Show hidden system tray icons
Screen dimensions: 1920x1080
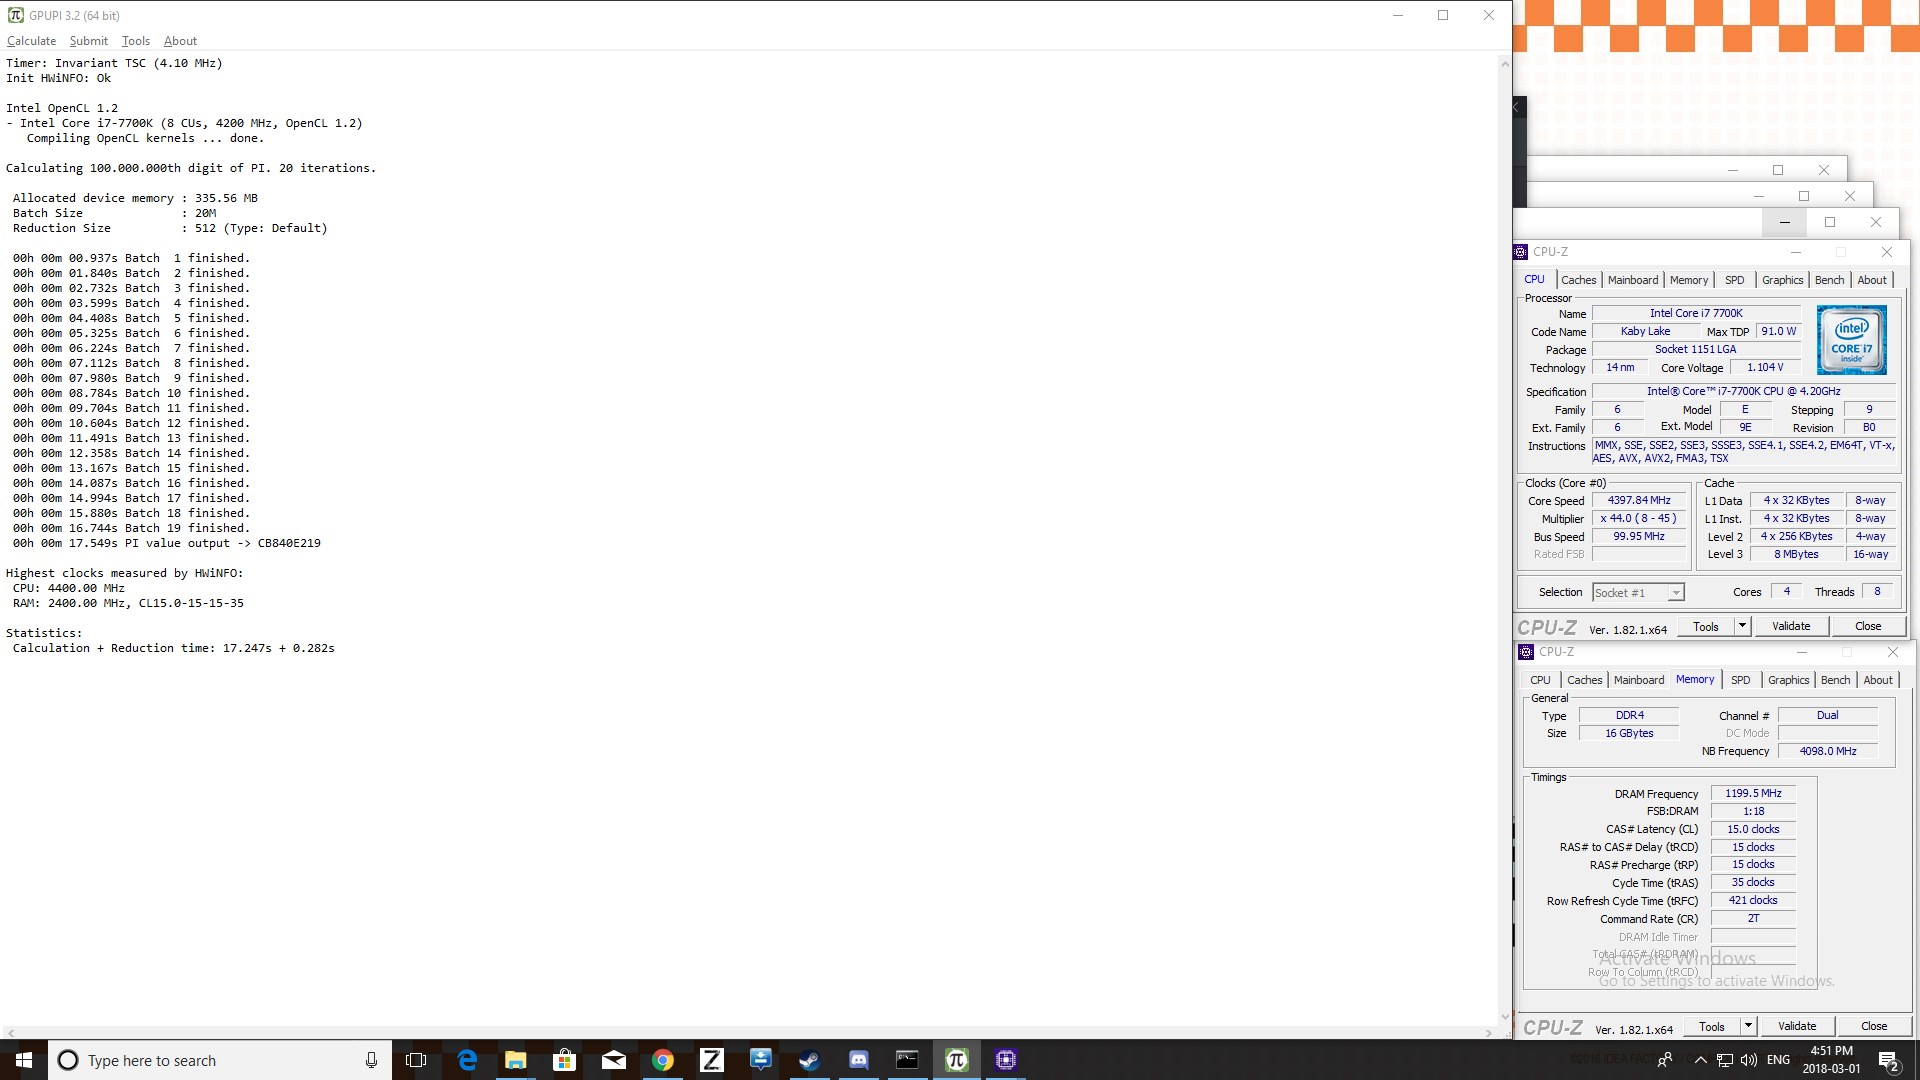1700,1060
